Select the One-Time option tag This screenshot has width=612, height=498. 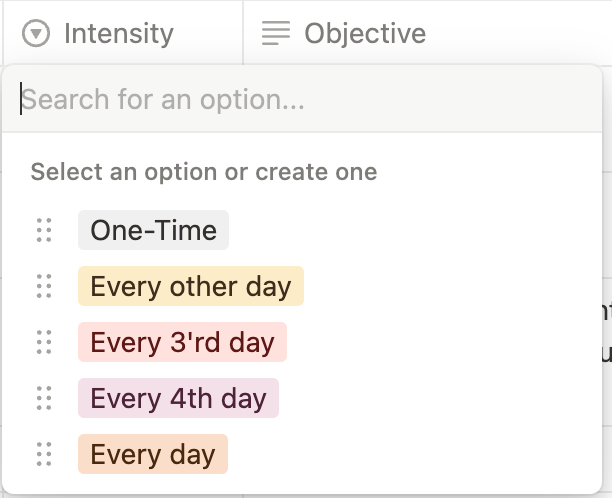click(x=153, y=230)
